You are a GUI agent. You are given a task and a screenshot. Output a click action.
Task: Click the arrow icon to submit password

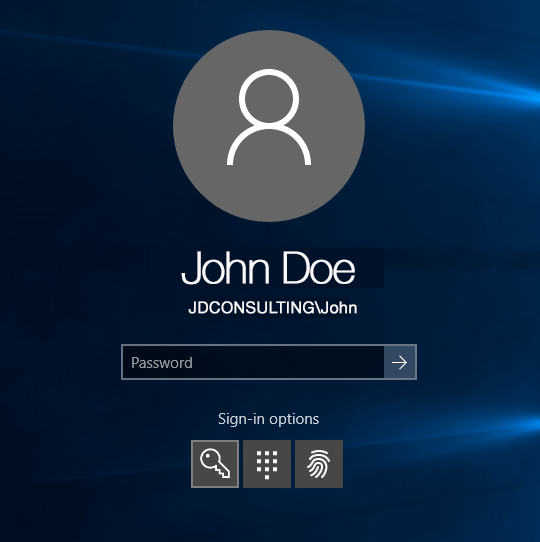(x=400, y=362)
